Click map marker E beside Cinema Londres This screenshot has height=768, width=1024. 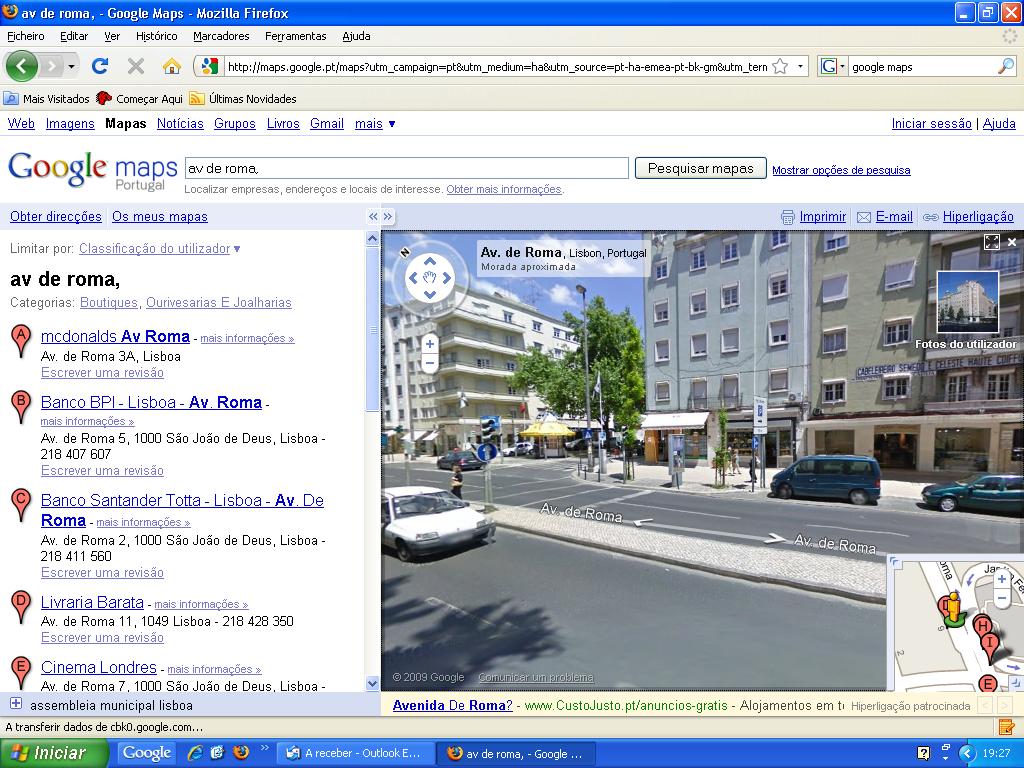pos(21,673)
